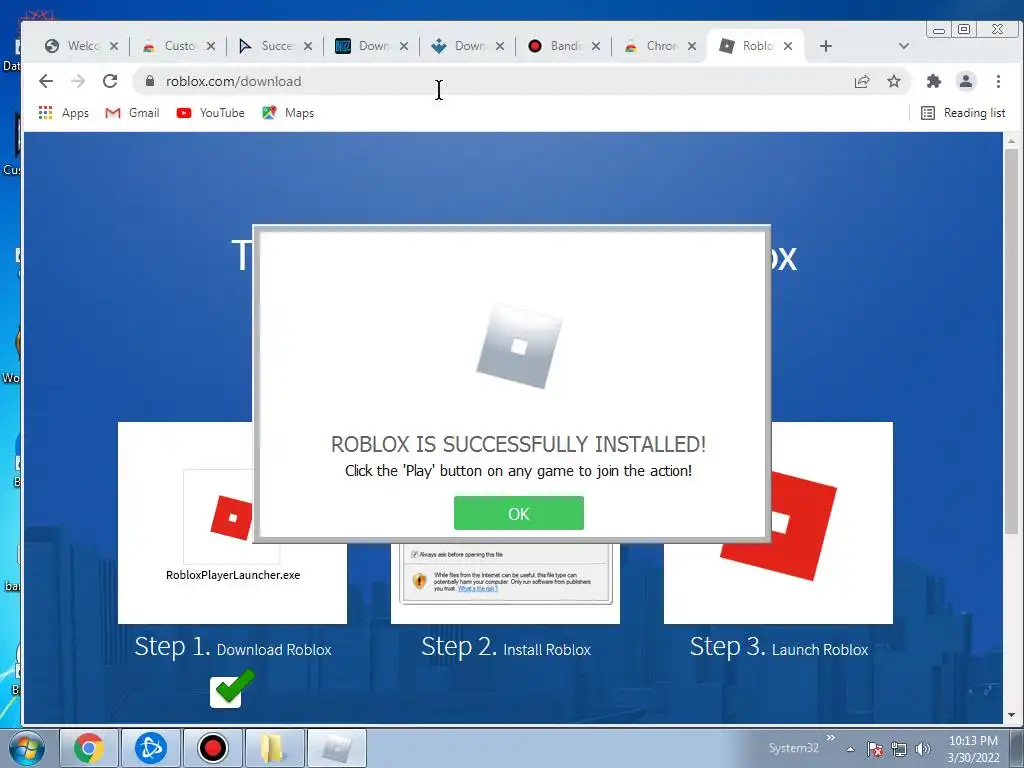
Task: Open the share page icon
Action: coord(862,81)
